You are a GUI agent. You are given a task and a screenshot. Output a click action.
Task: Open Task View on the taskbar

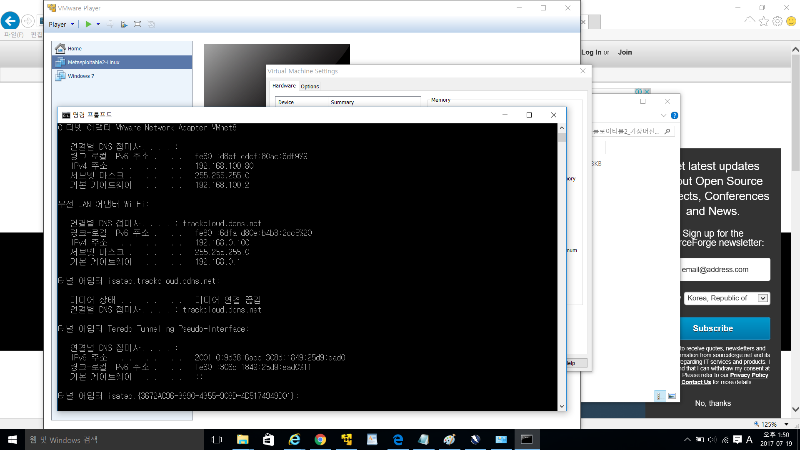(217, 439)
